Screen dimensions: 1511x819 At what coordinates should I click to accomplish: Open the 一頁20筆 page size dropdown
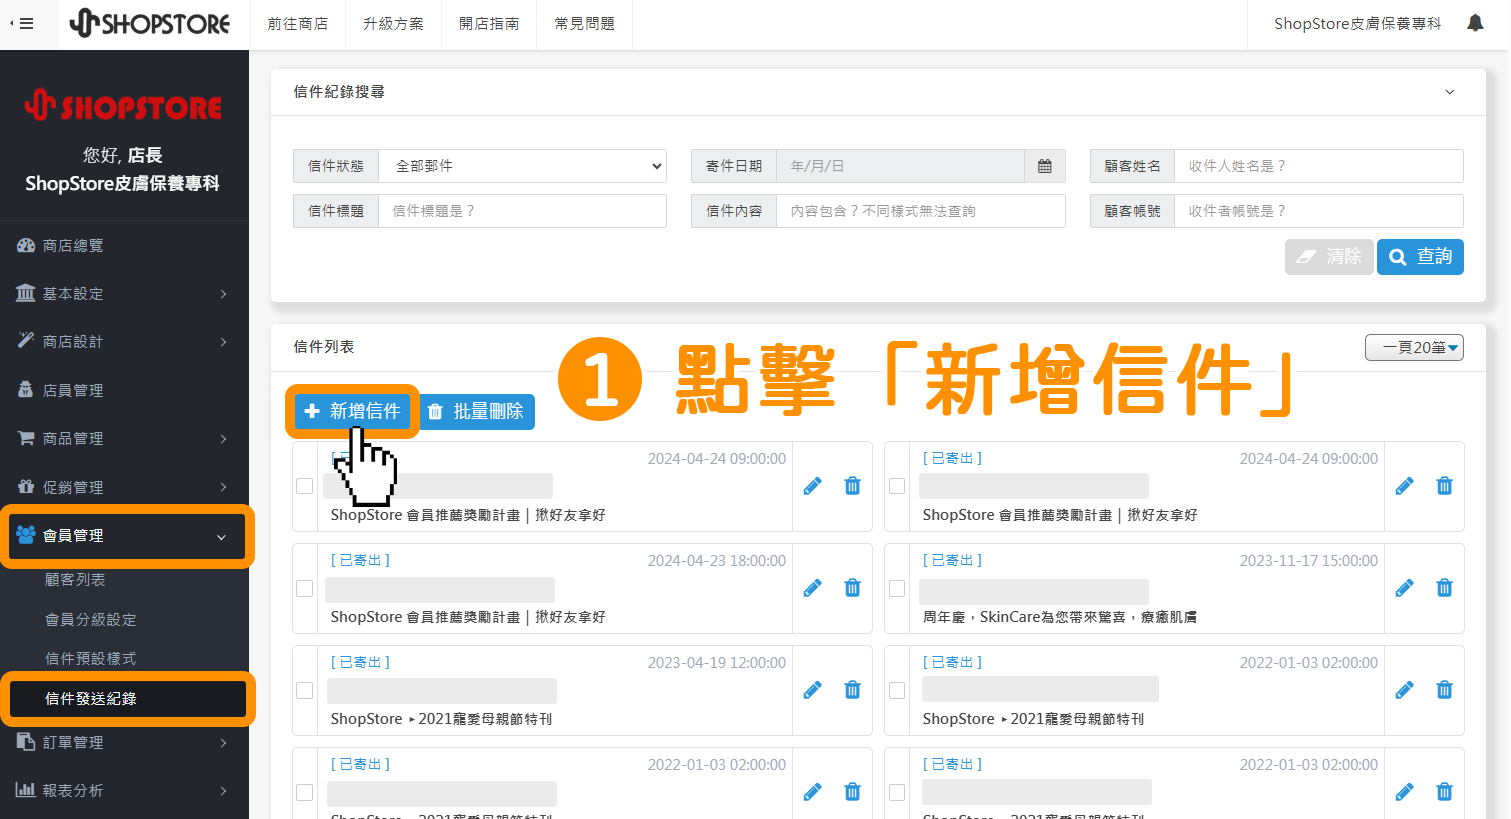[1414, 347]
